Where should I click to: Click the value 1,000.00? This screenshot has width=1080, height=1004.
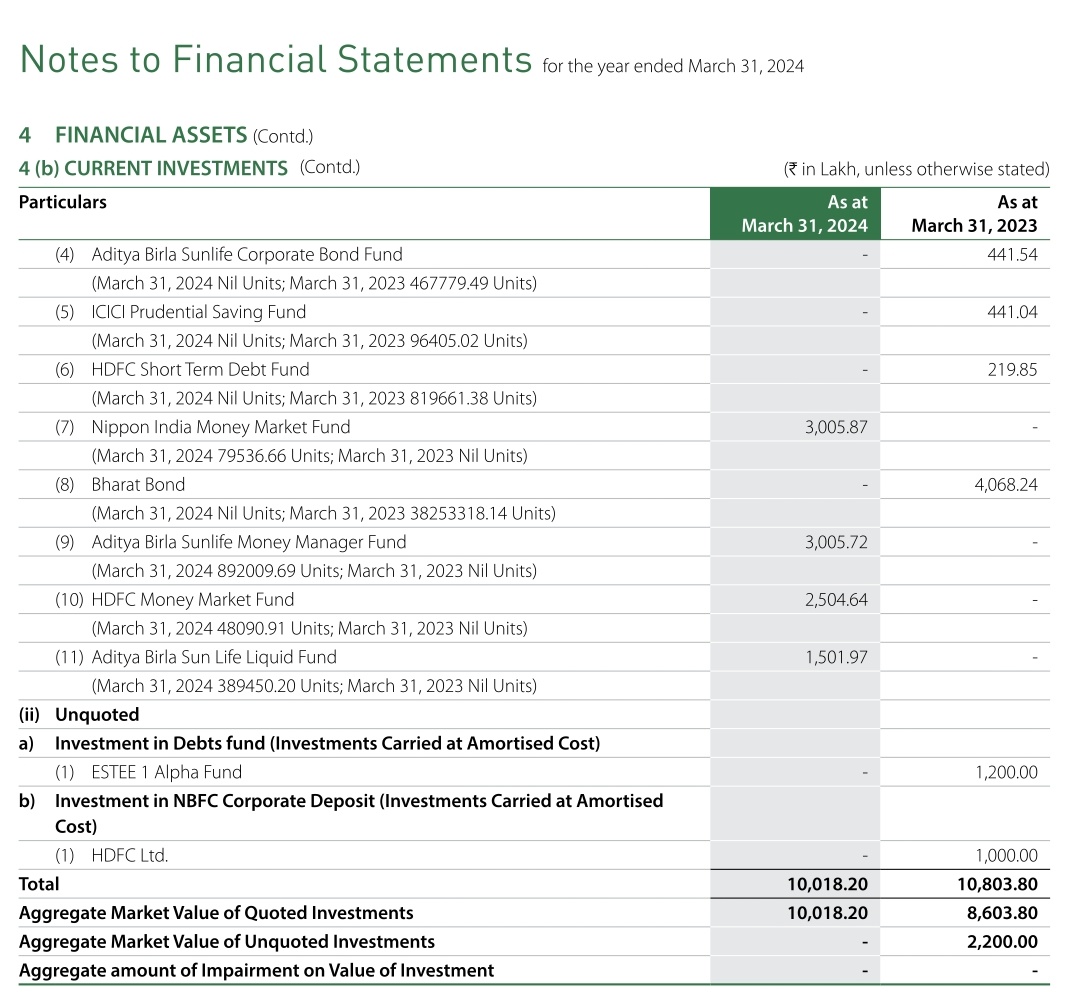(x=1006, y=855)
